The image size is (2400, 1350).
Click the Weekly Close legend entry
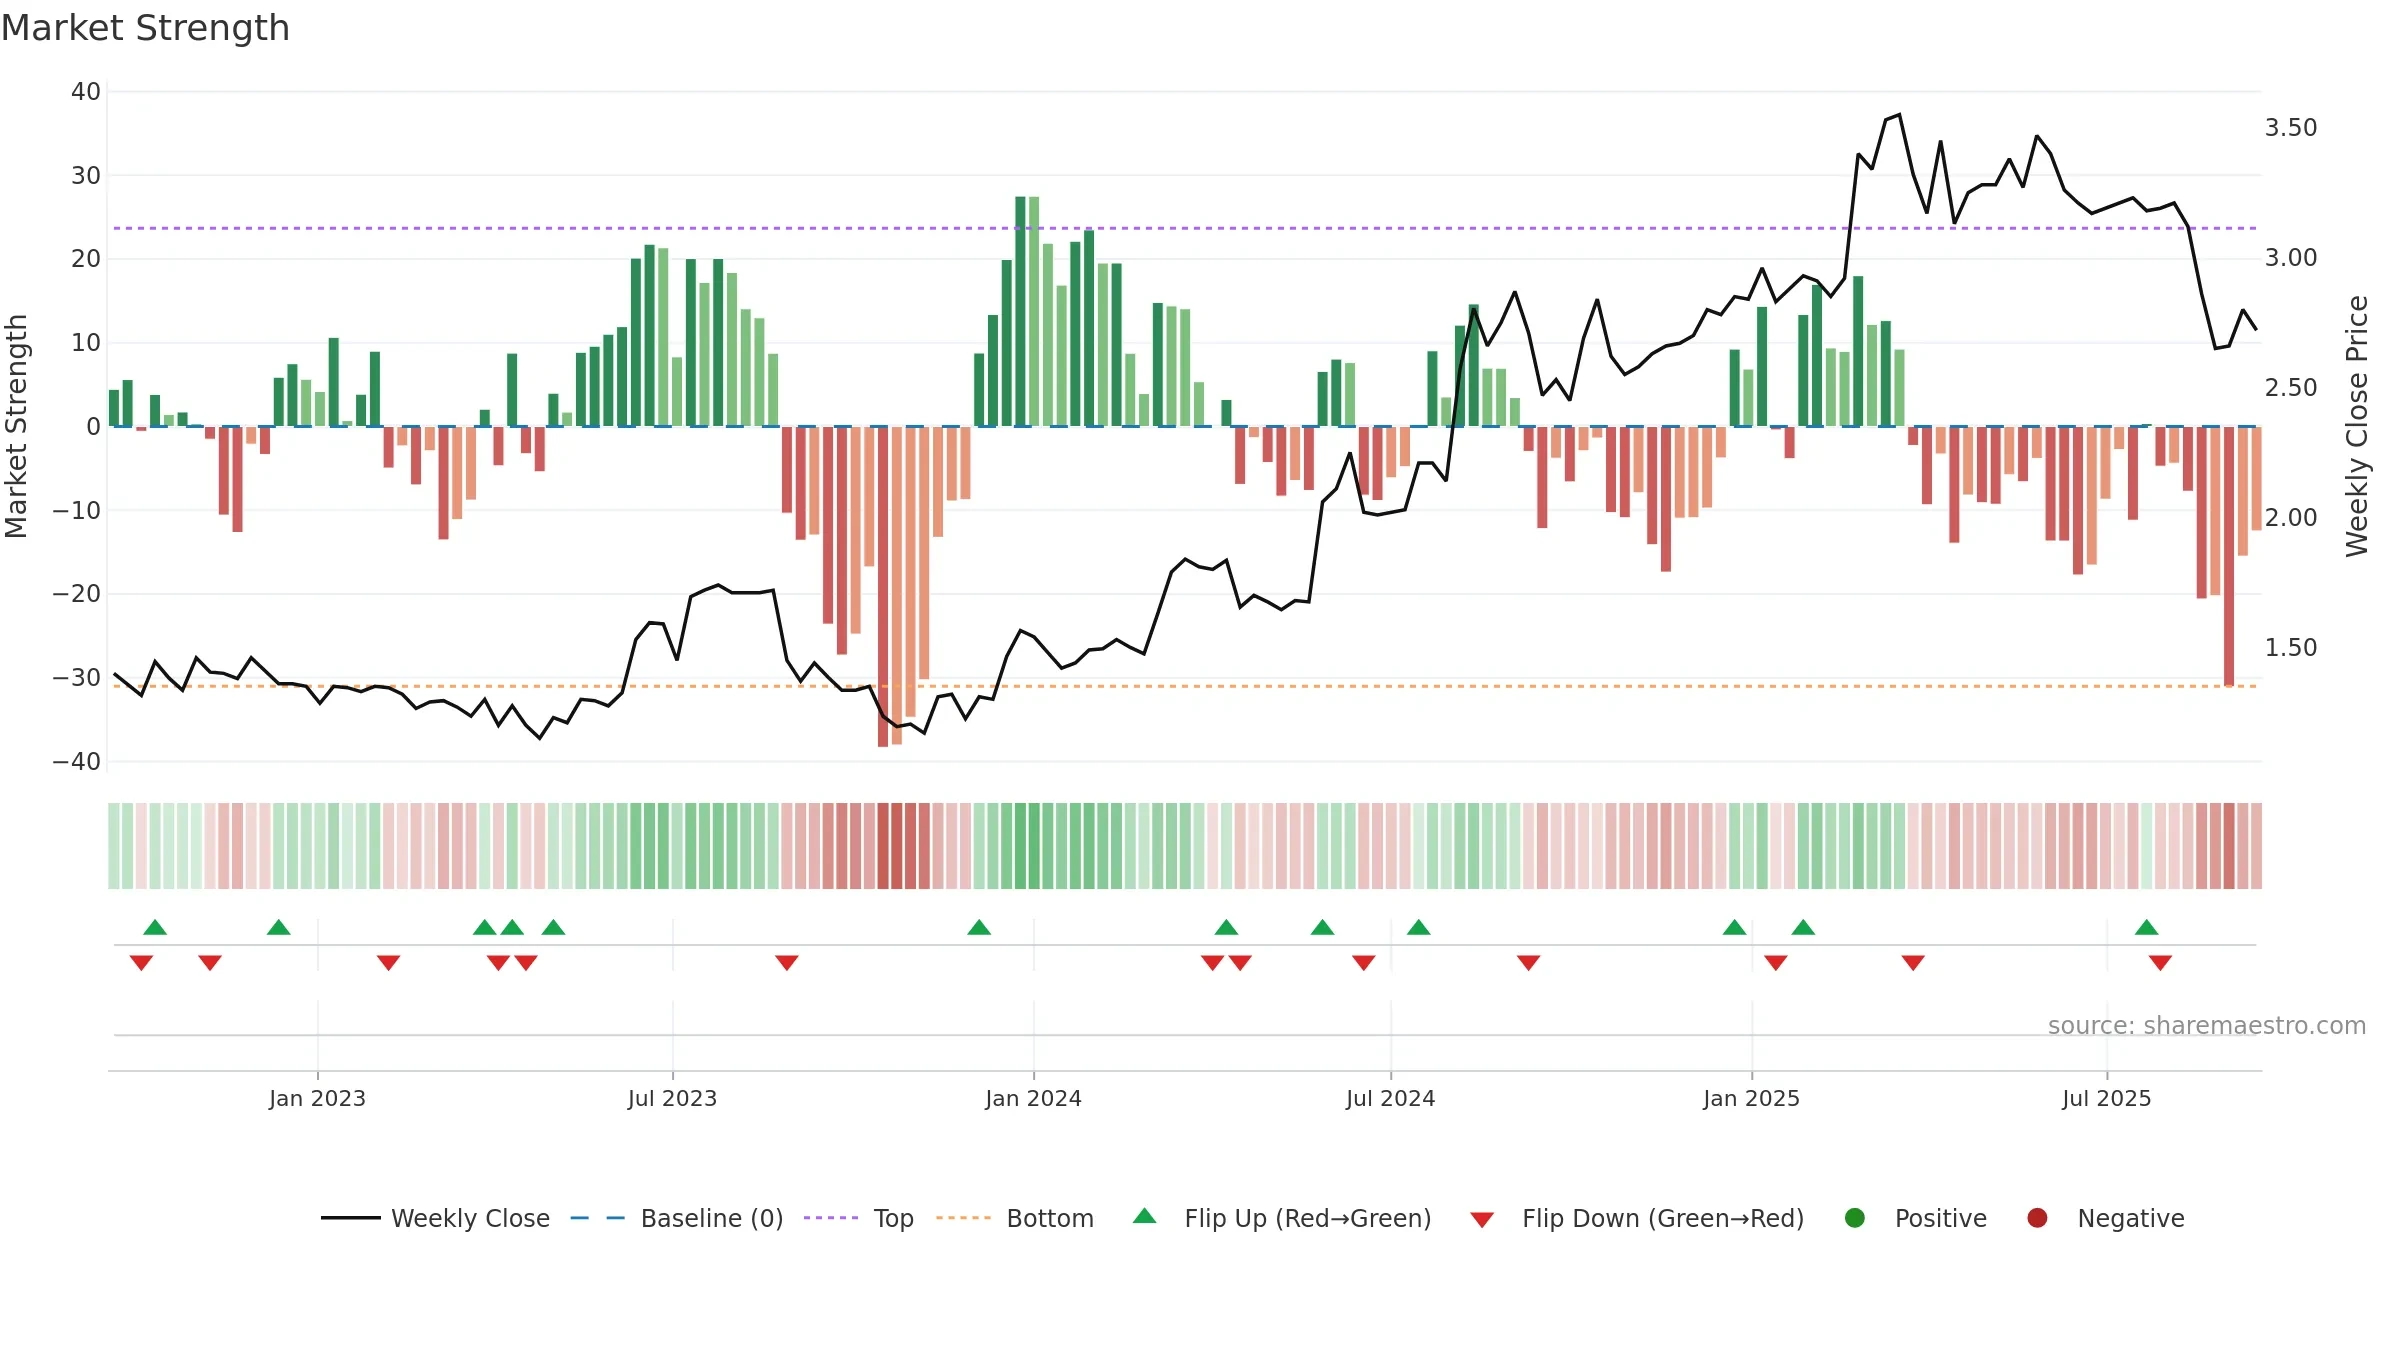tap(436, 1218)
